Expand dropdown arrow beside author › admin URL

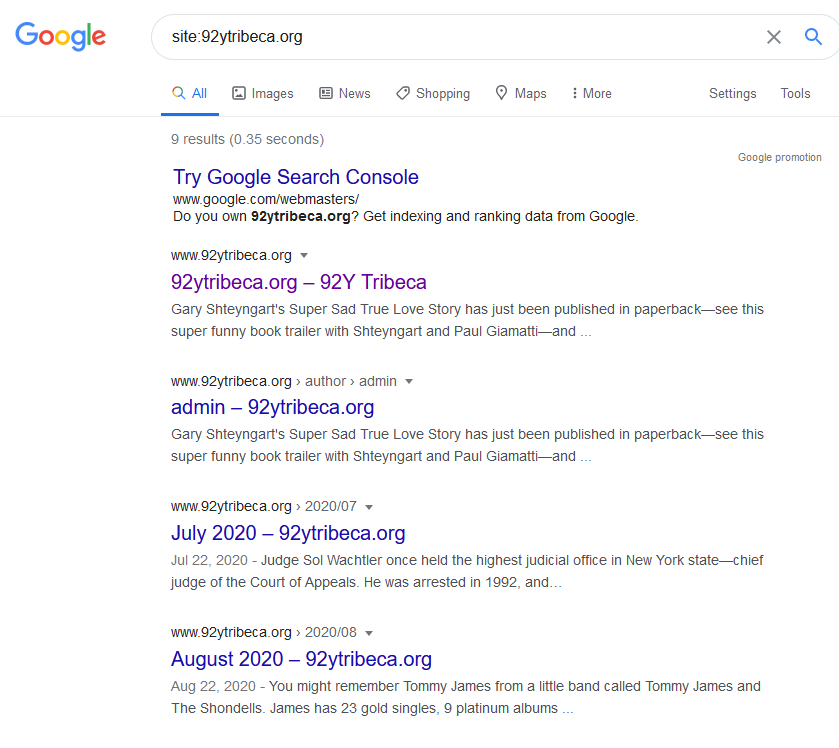point(409,381)
